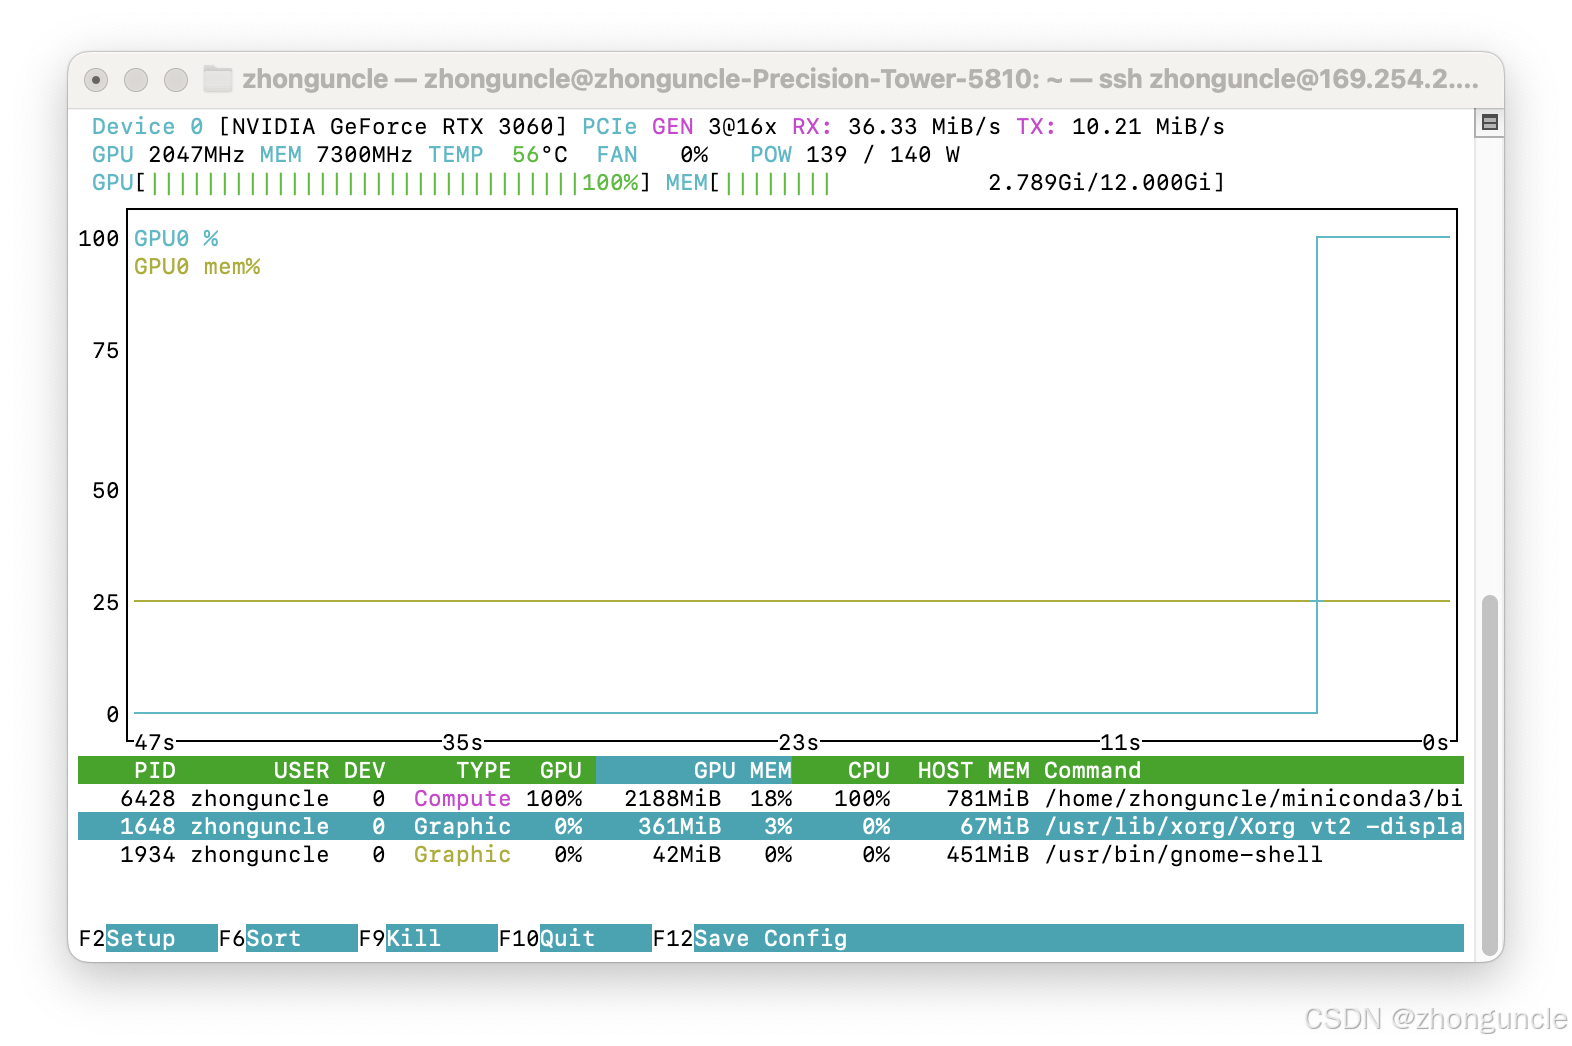Viewport: 1572px width, 1046px height.
Task: Click the GPU0 mem% legend label
Action: pos(197,266)
